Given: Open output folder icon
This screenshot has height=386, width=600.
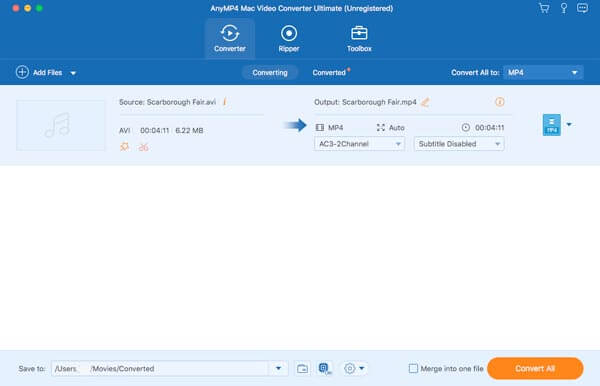Looking at the screenshot, I should click(302, 368).
